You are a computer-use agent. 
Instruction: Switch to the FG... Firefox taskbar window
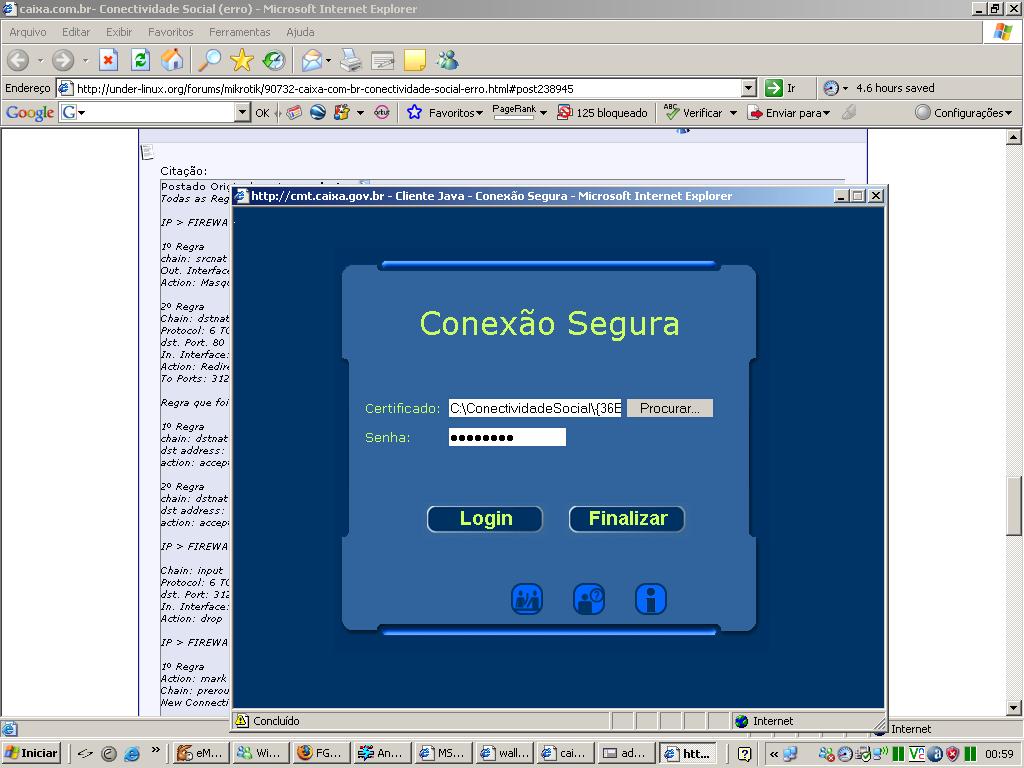[x=320, y=753]
